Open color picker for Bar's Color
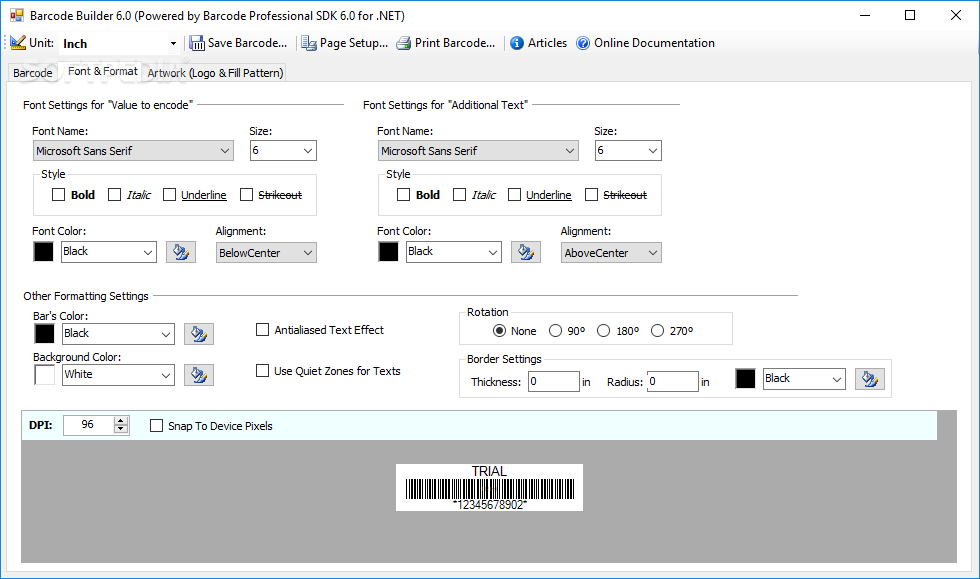The image size is (980, 579). [199, 334]
